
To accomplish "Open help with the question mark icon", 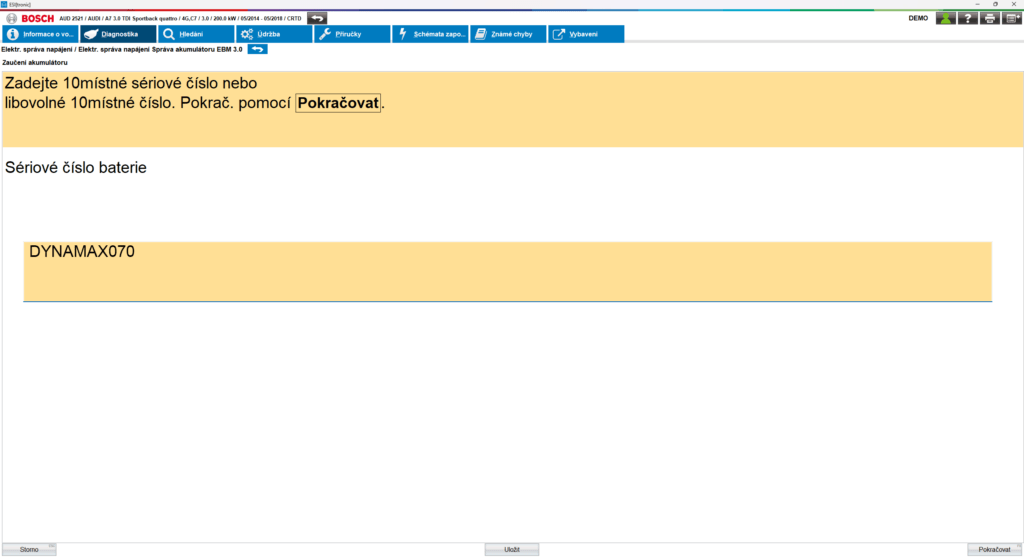I will click(x=967, y=18).
